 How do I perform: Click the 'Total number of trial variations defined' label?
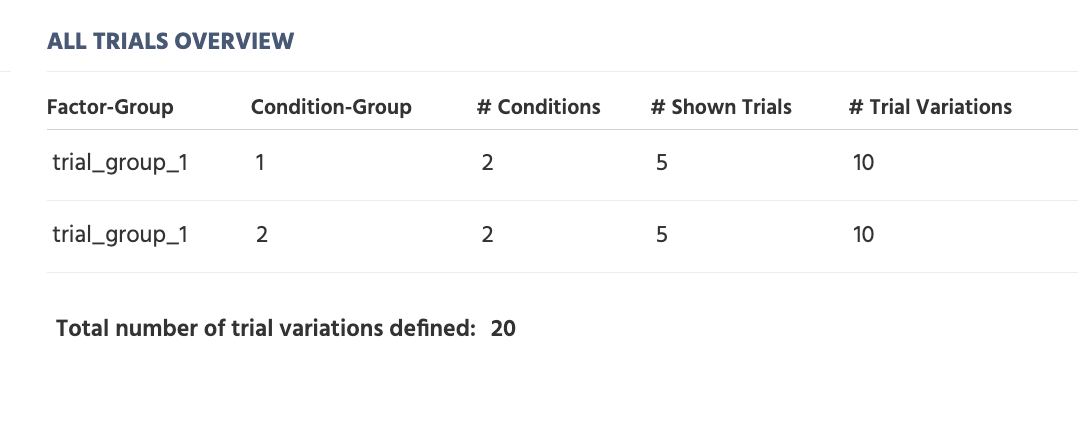[x=265, y=328]
